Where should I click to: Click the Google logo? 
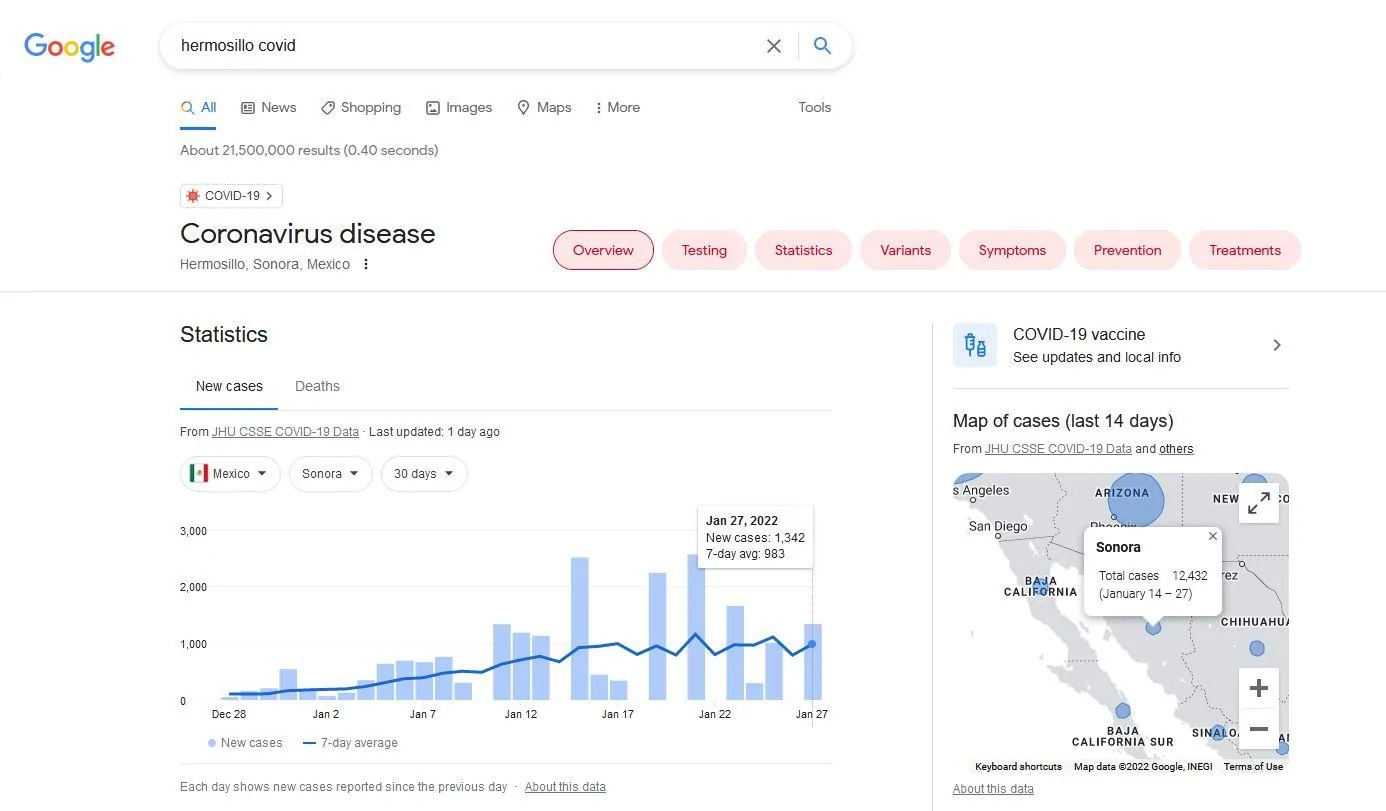pyautogui.click(x=69, y=46)
